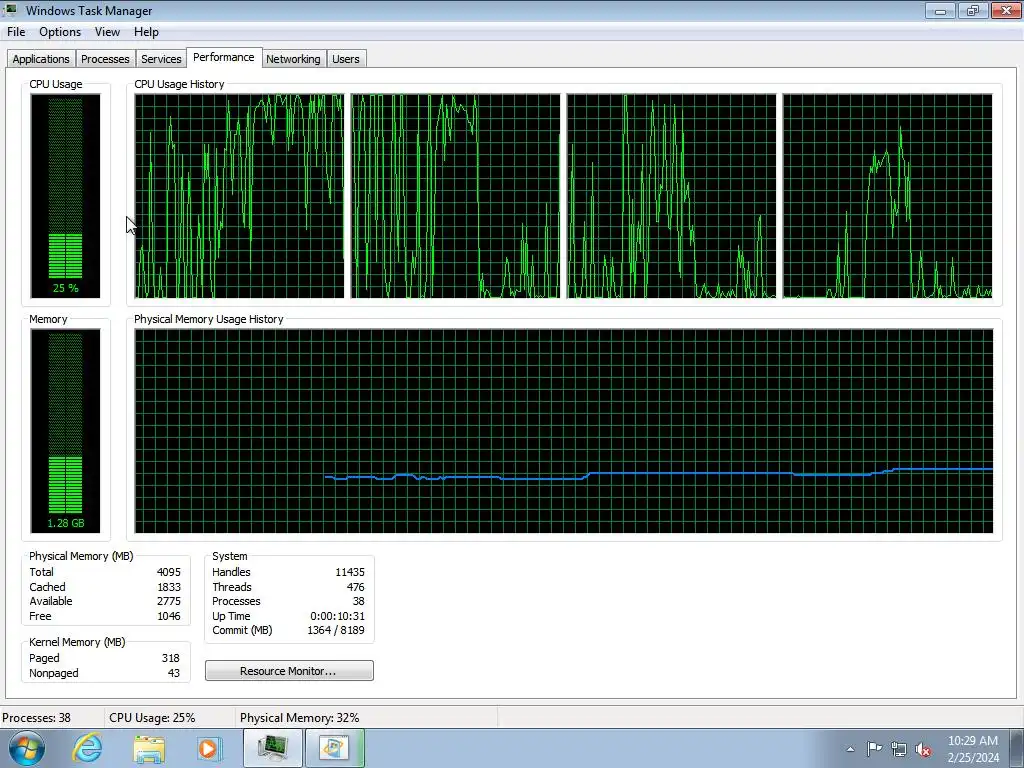This screenshot has width=1024, height=768.
Task: Click the Resource Monitor button
Action: [289, 671]
